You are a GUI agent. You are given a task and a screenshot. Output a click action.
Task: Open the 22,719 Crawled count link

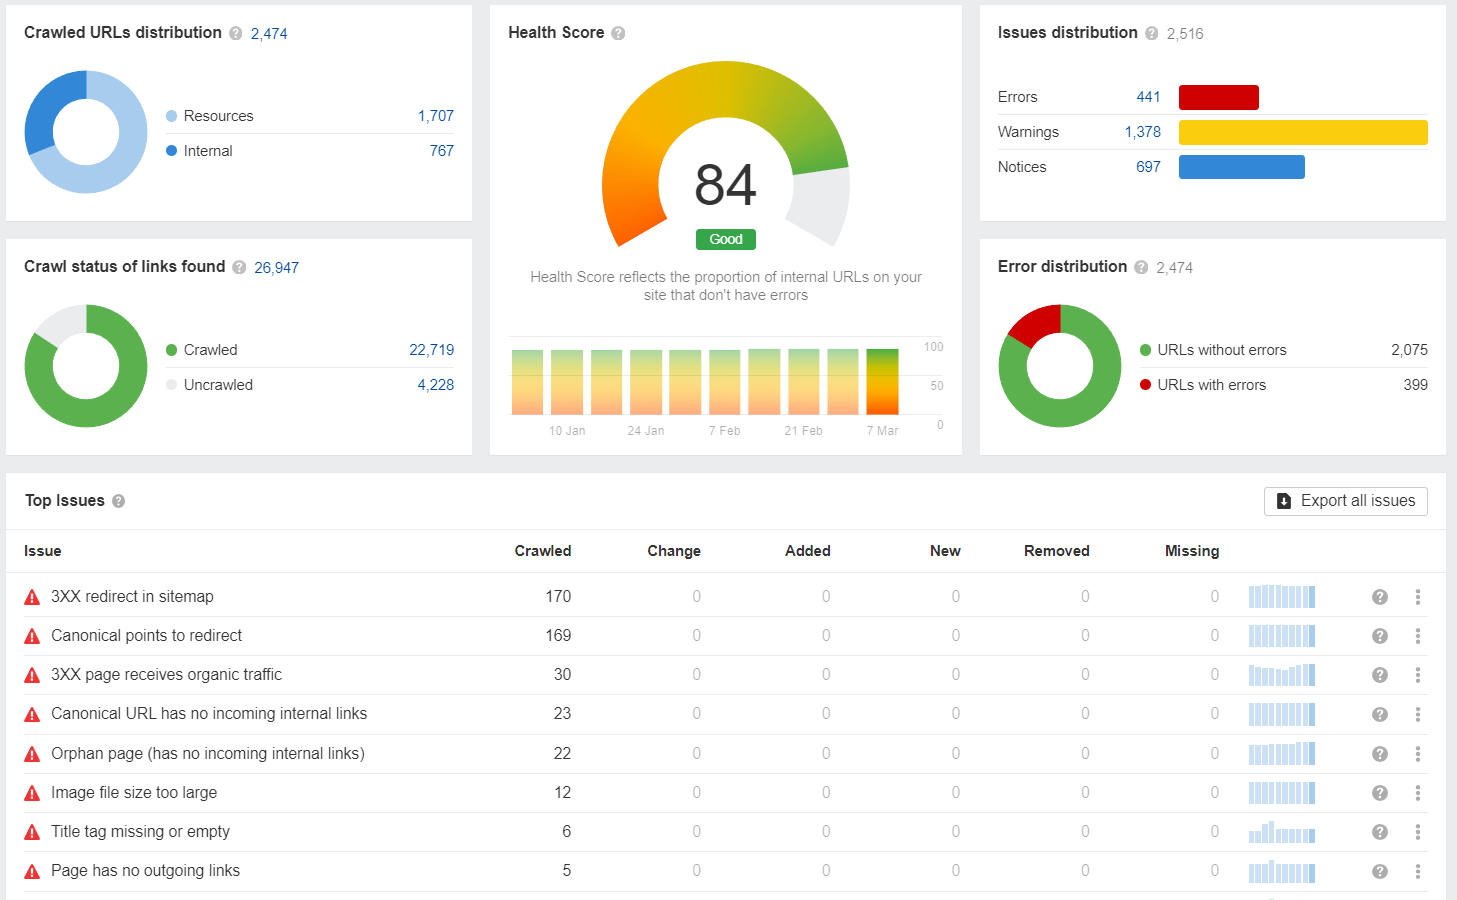point(432,350)
